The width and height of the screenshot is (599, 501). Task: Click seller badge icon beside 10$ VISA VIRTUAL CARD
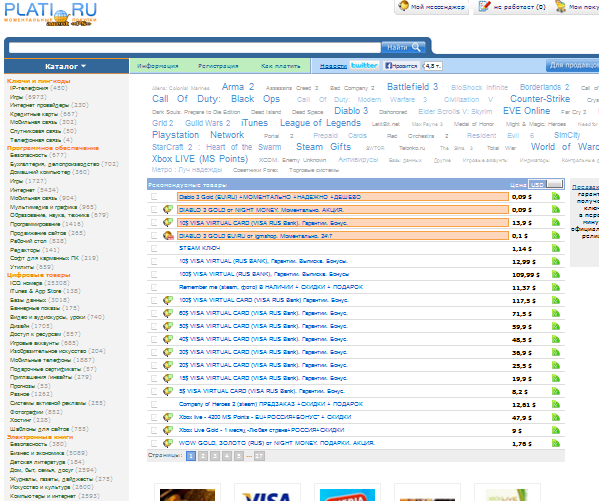coord(168,222)
